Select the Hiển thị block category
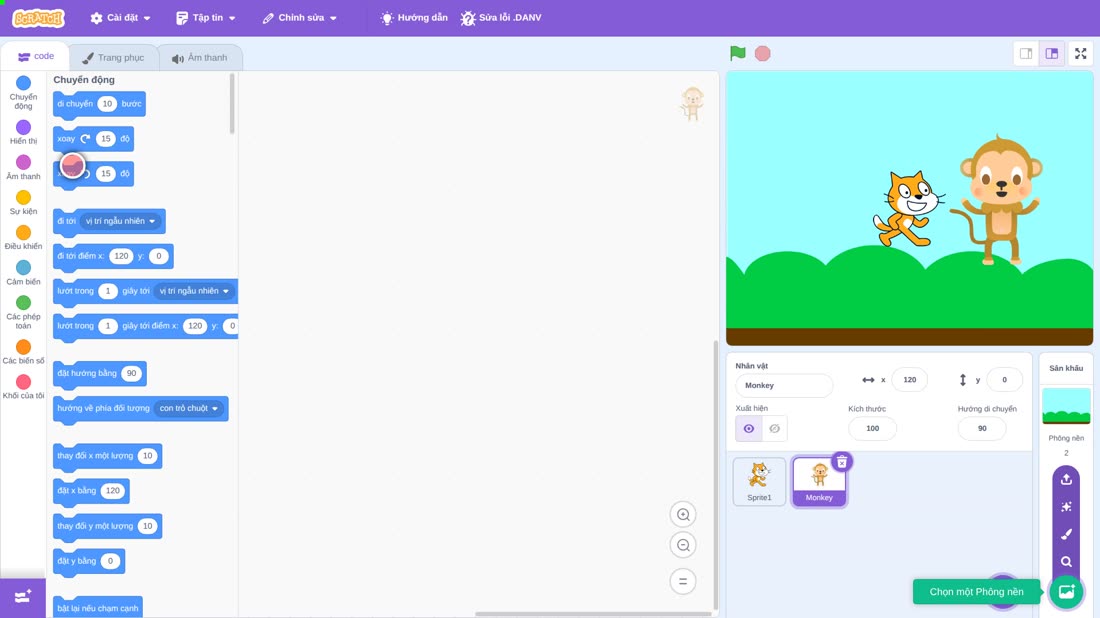This screenshot has width=1100, height=618. 23,133
